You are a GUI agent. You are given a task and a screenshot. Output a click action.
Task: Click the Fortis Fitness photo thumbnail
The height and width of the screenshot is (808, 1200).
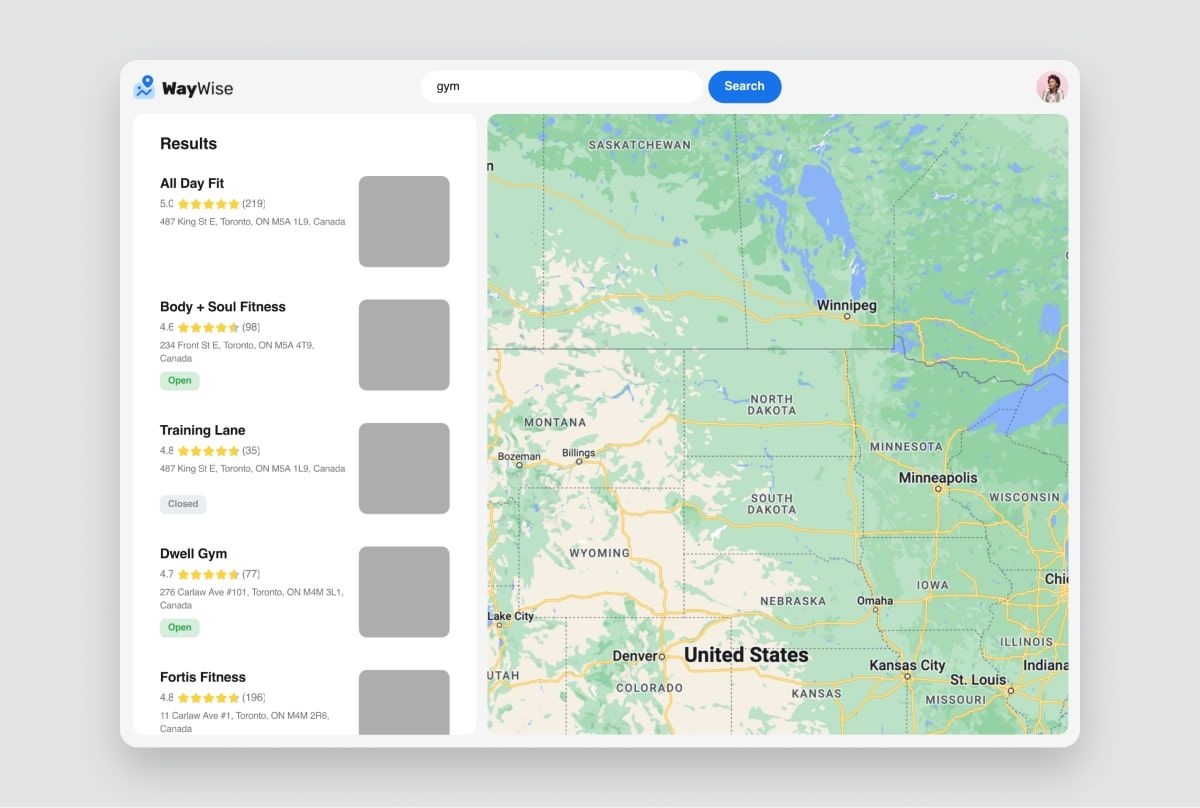tap(404, 702)
